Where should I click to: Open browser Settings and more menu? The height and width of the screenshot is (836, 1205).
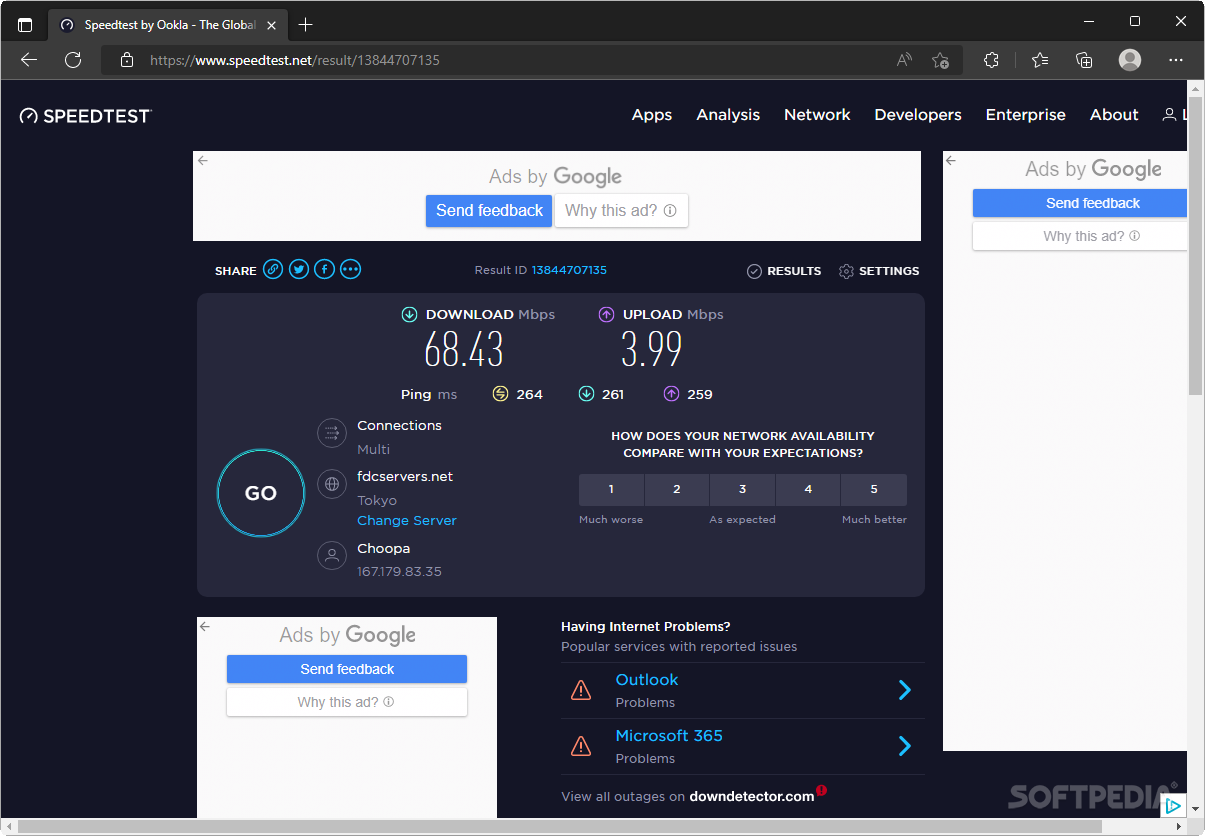point(1176,60)
